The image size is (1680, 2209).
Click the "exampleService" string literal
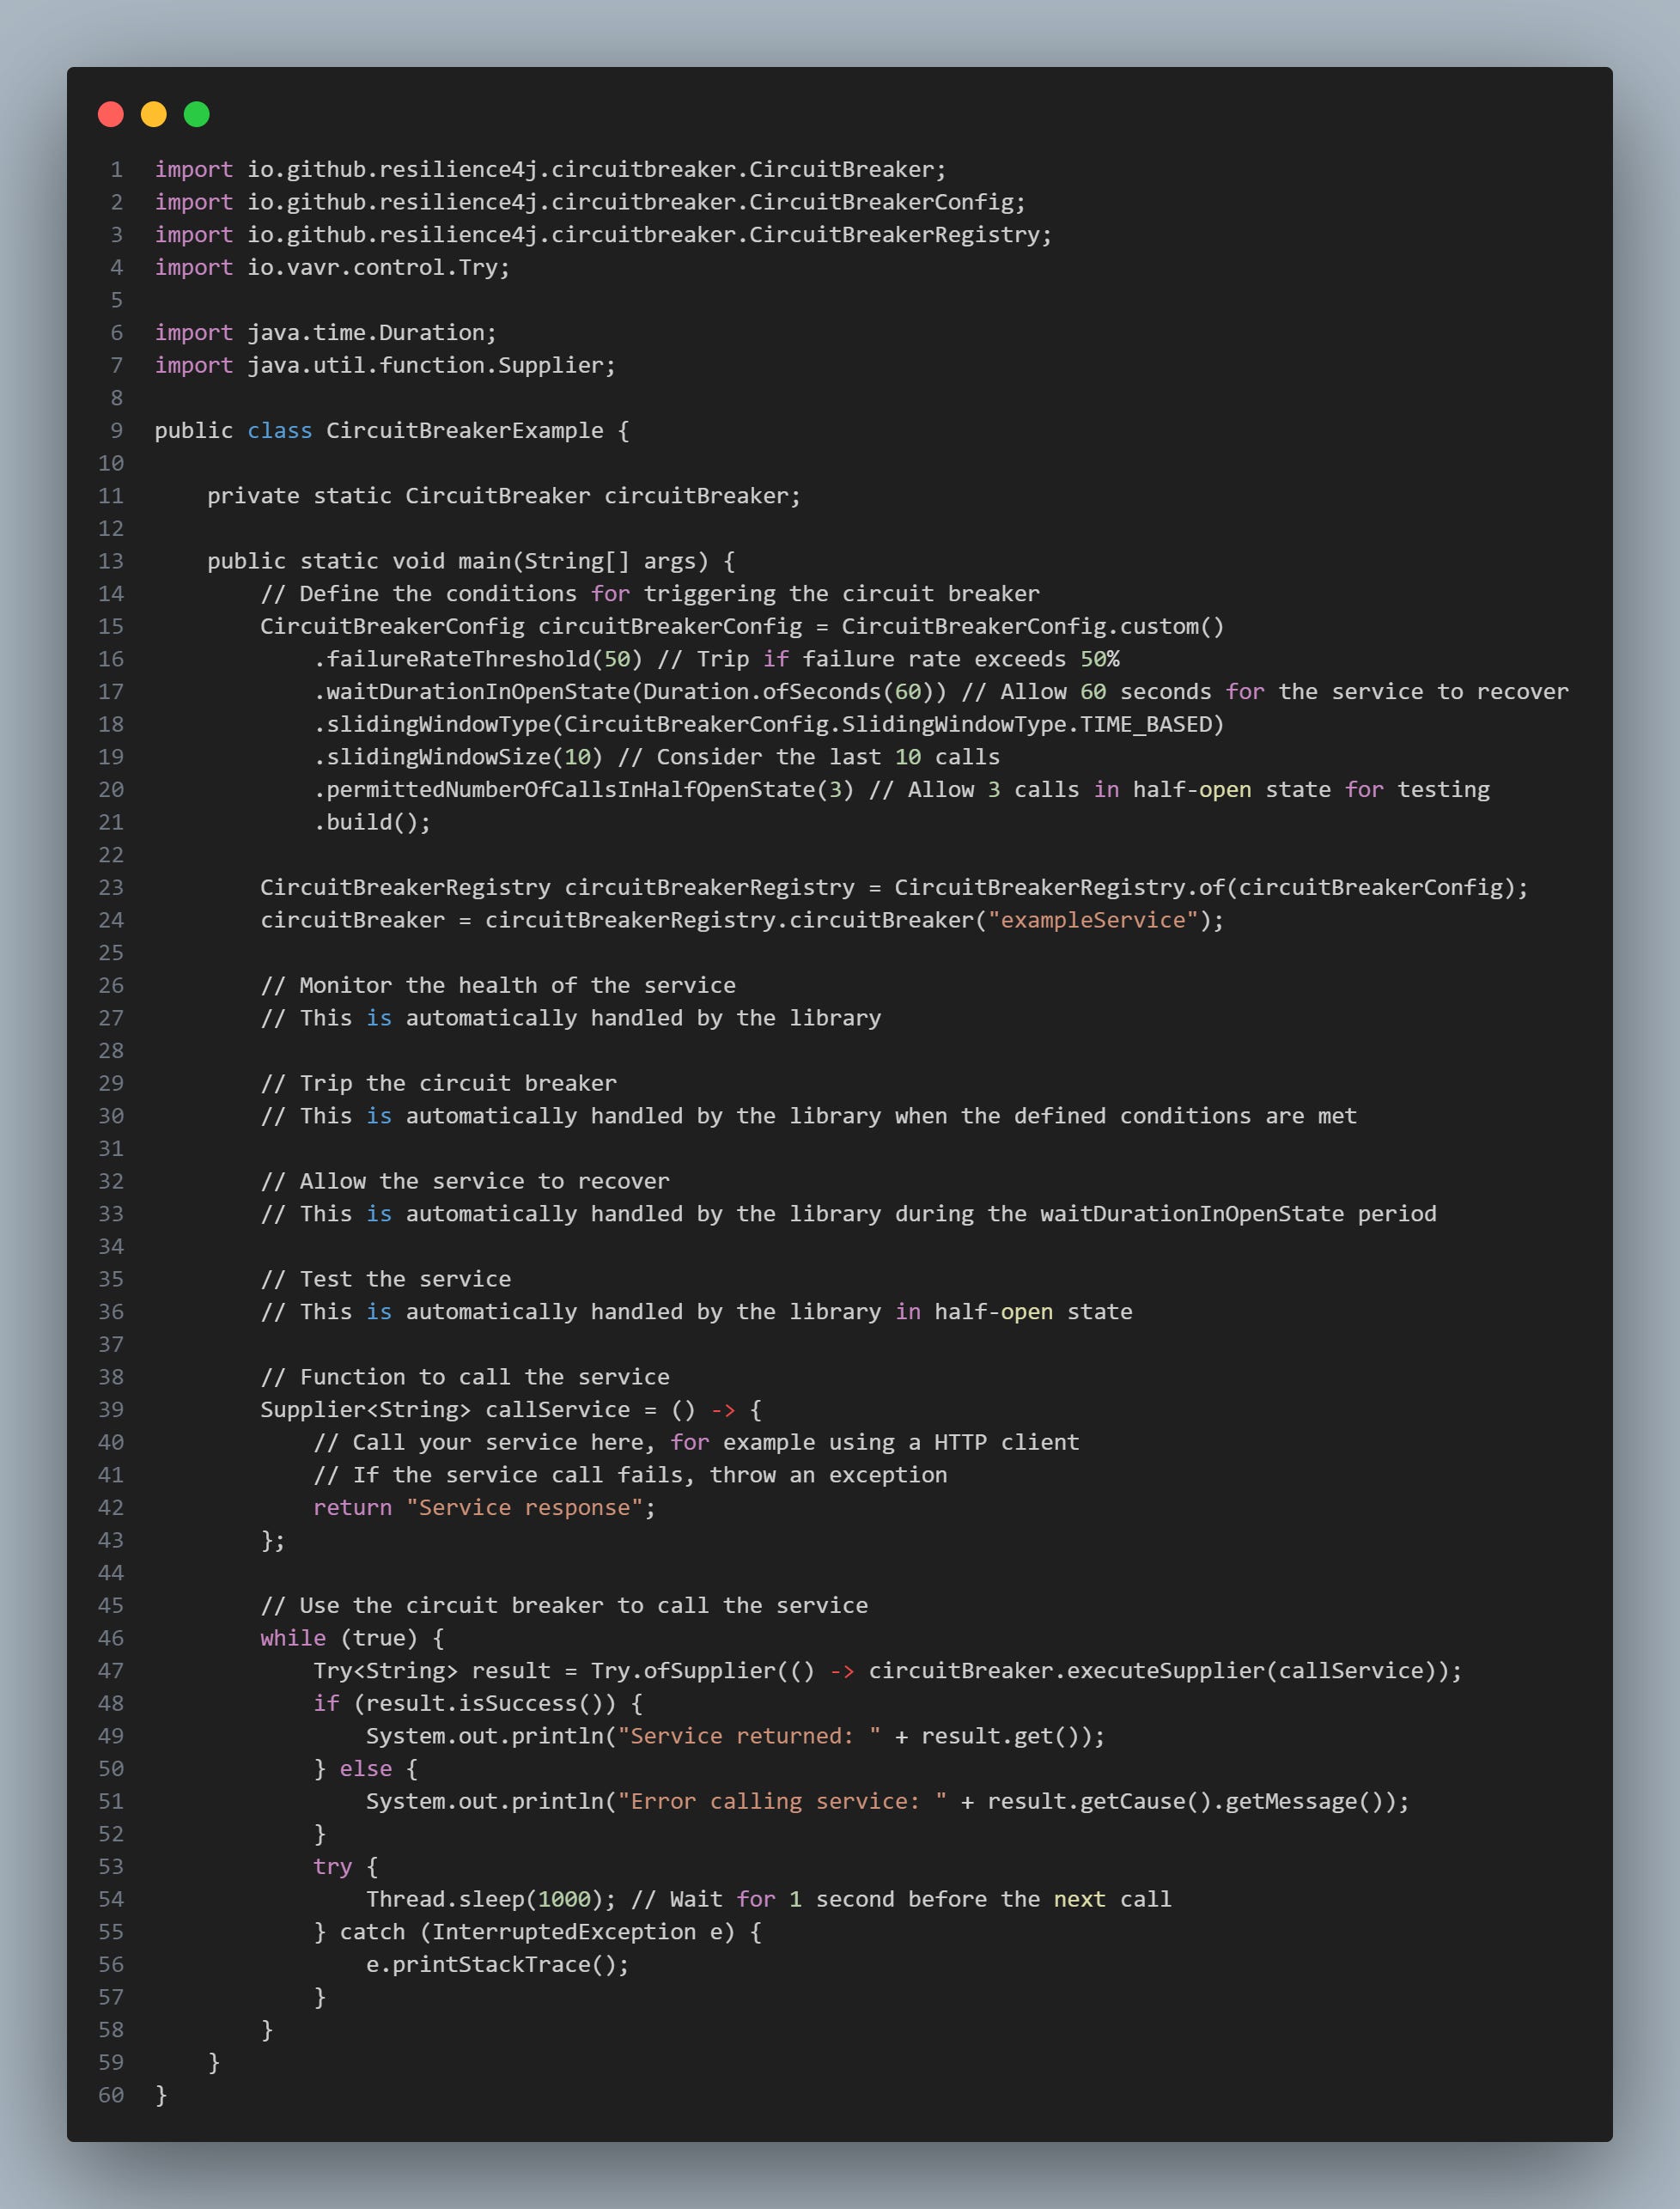[1092, 920]
